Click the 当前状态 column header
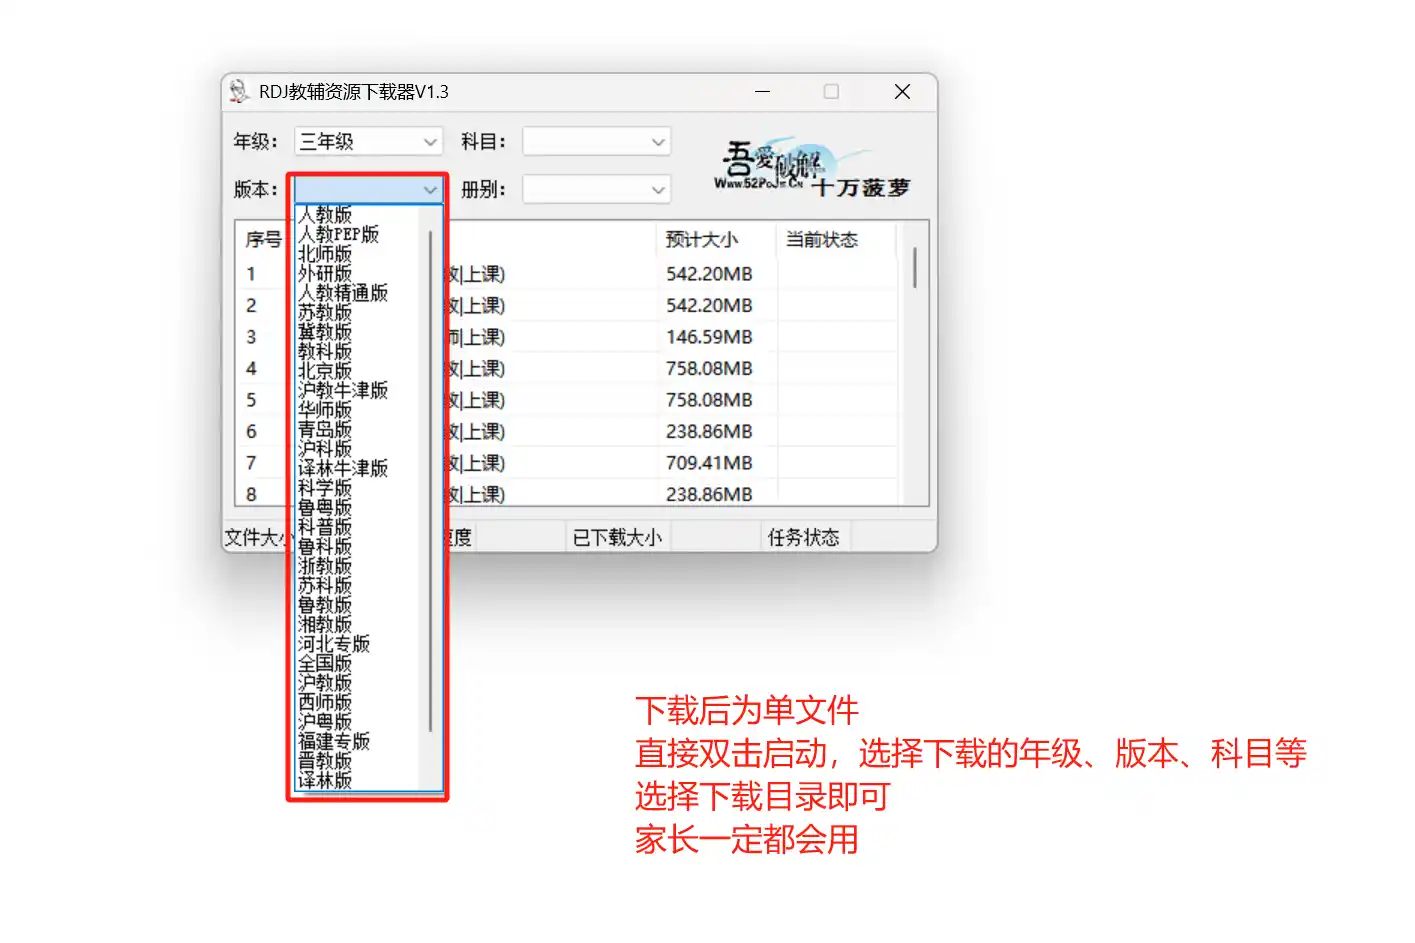This screenshot has height=943, width=1415. click(x=822, y=240)
